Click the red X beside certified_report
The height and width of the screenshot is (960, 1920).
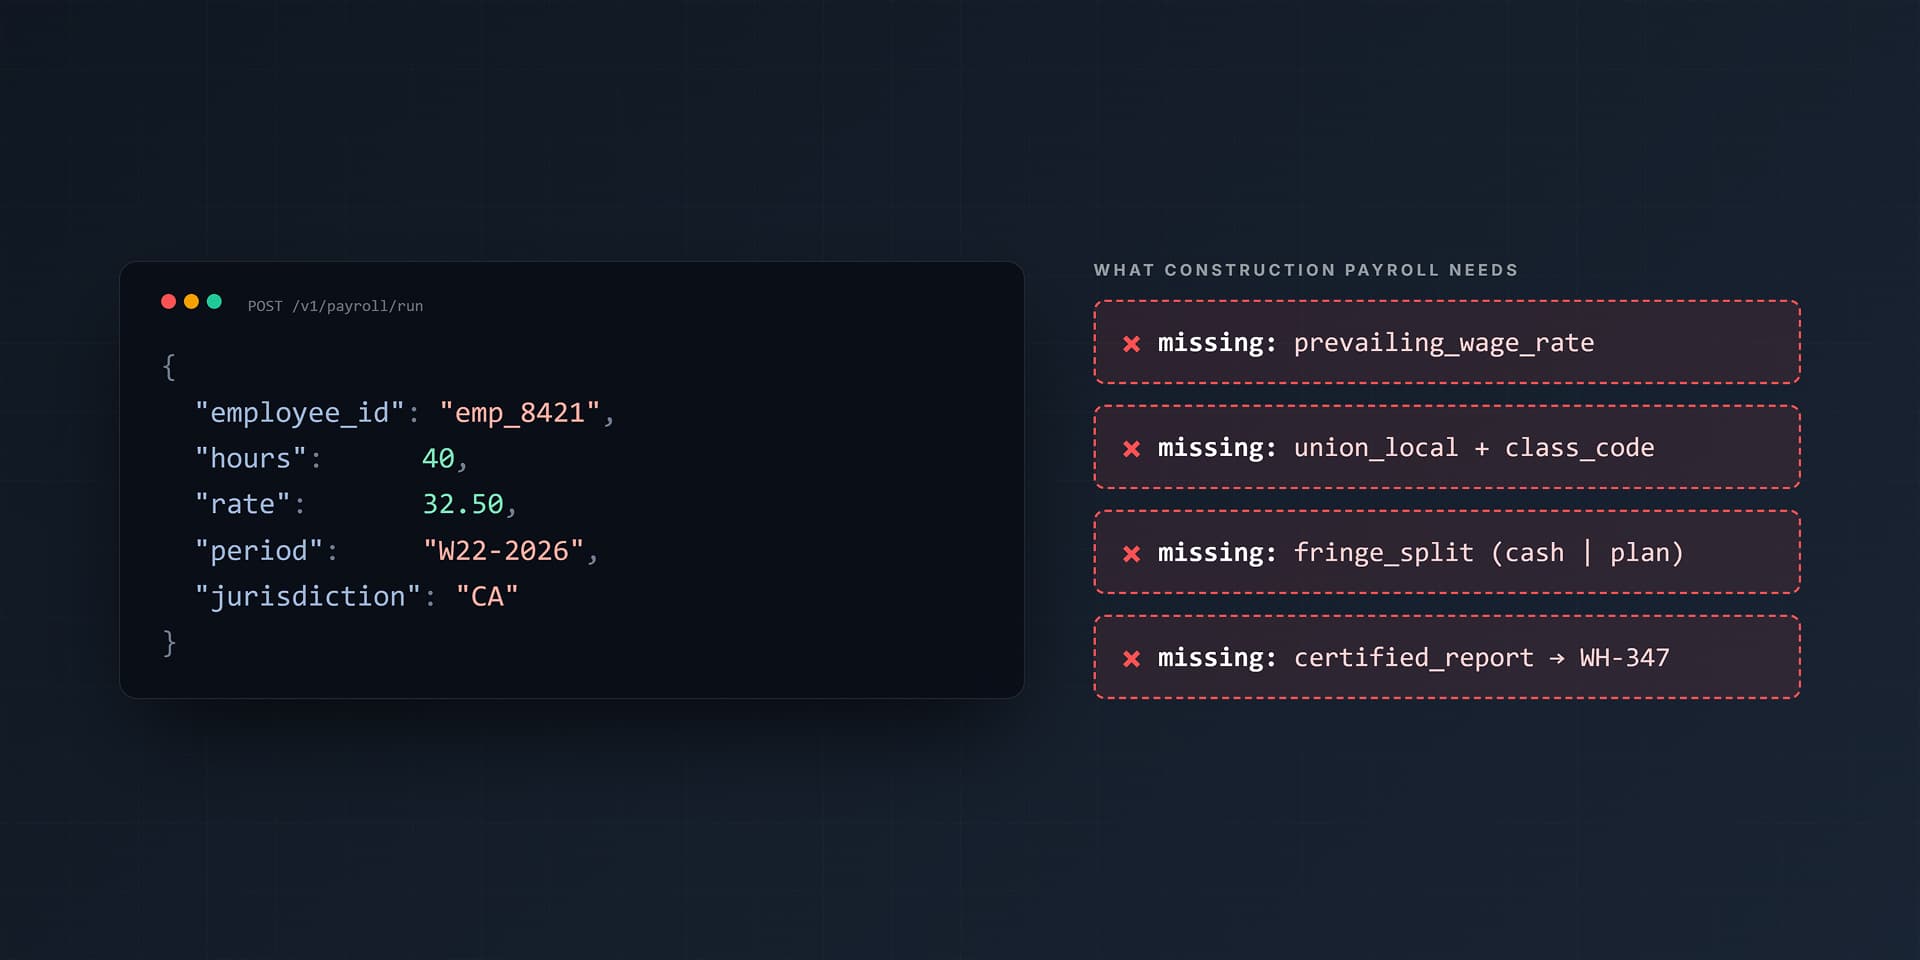(1132, 659)
